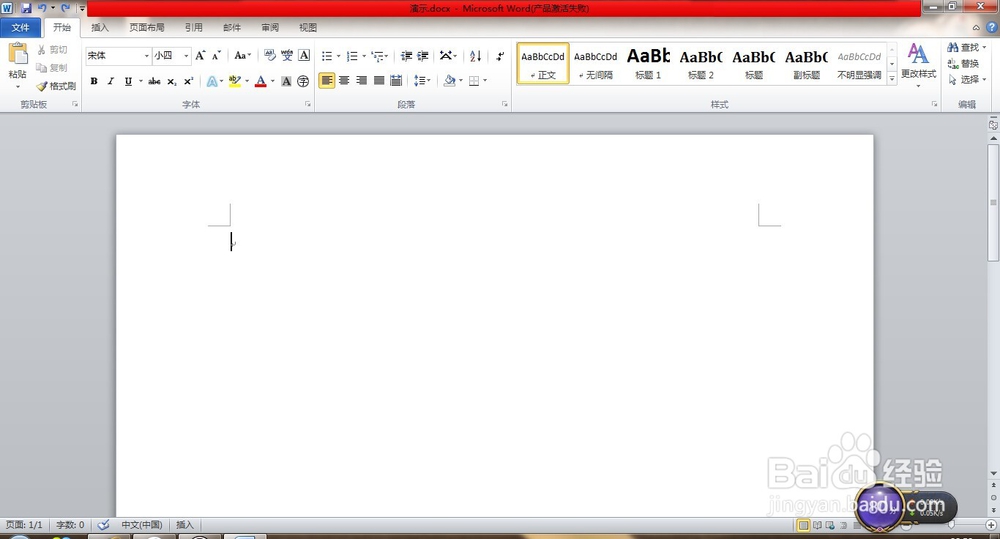Viewport: 1000px width, 539px height.
Task: Click the Cut (剪切) button
Action: click(x=52, y=50)
